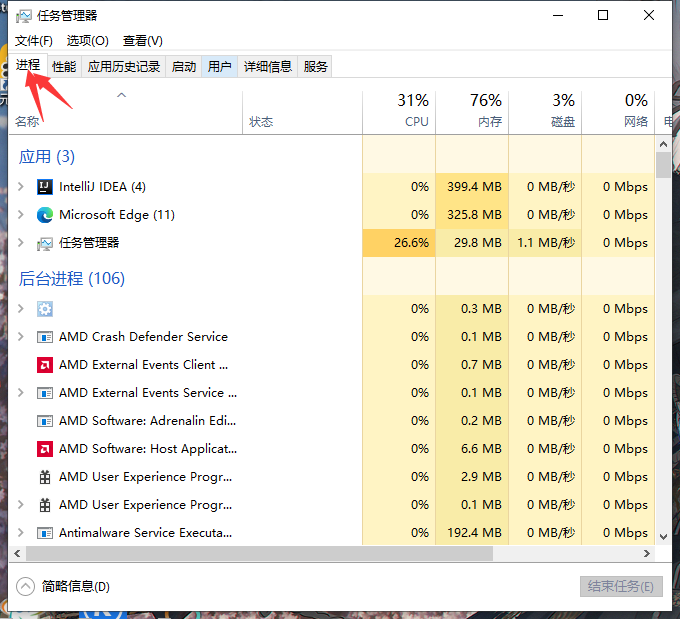
Task: Select AMD Software: Host Applicat... row name
Action: [148, 449]
